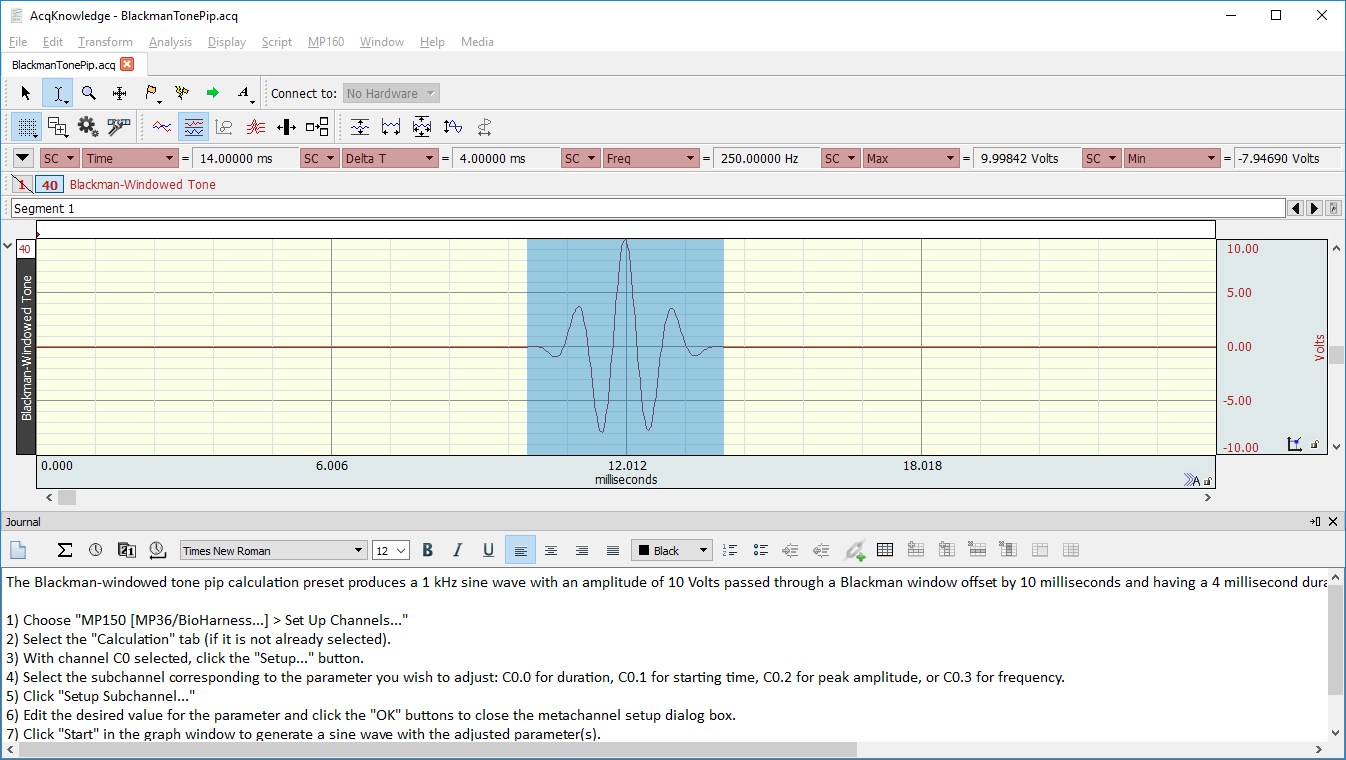Screen dimensions: 1346x760
Task: Open the Freq measurement dropdown
Action: pyautogui.click(x=650, y=158)
